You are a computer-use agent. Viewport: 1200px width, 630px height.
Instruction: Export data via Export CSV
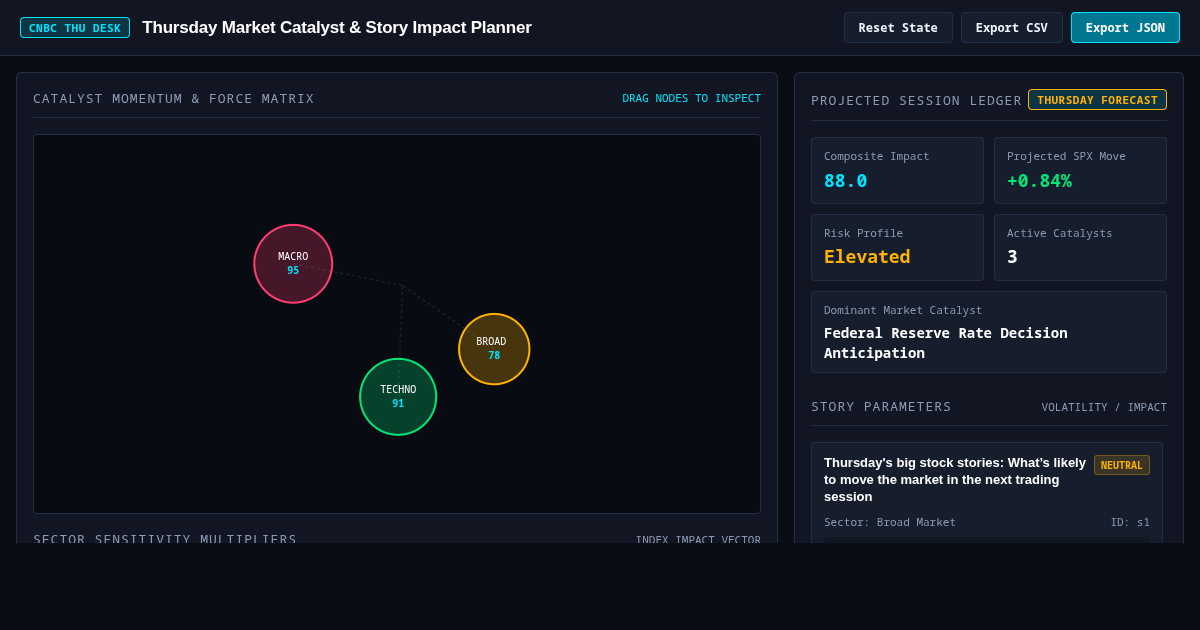1012,28
